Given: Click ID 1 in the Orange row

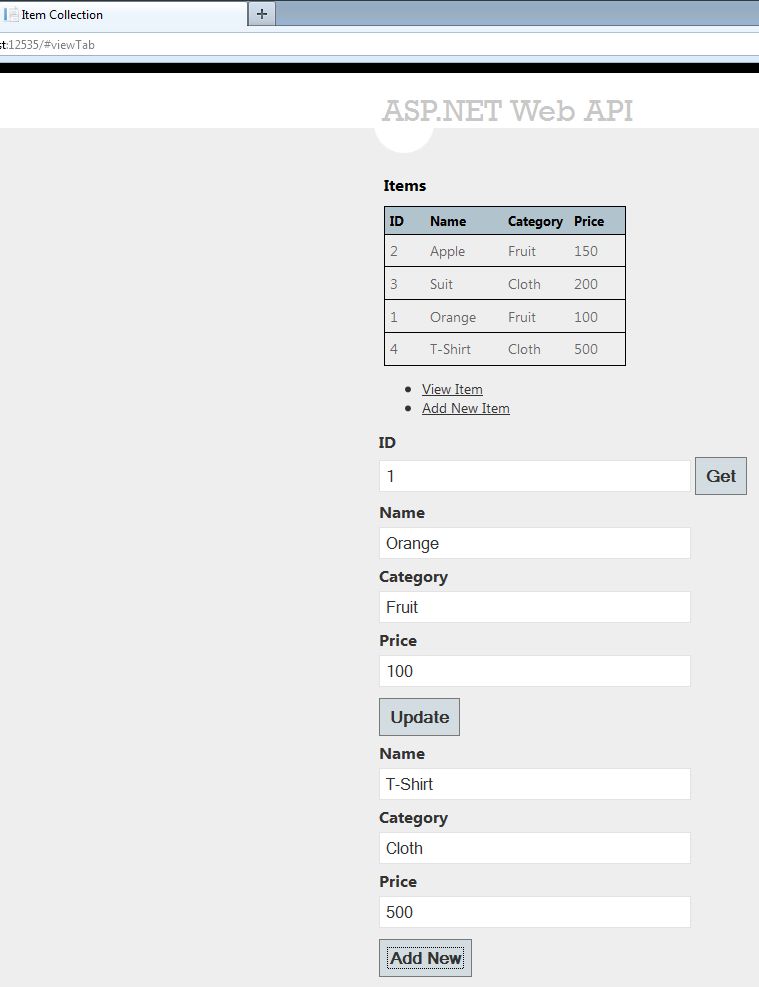Looking at the screenshot, I should coord(394,317).
